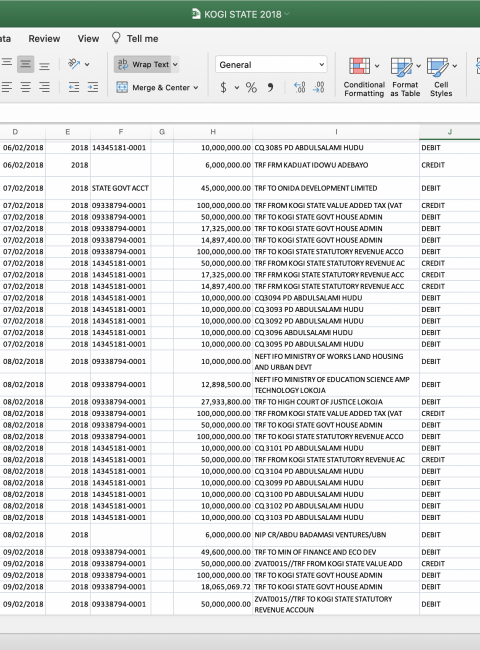Screen dimensions: 480x650
Task: Open currency format dropdown arrow
Action: (x=237, y=87)
